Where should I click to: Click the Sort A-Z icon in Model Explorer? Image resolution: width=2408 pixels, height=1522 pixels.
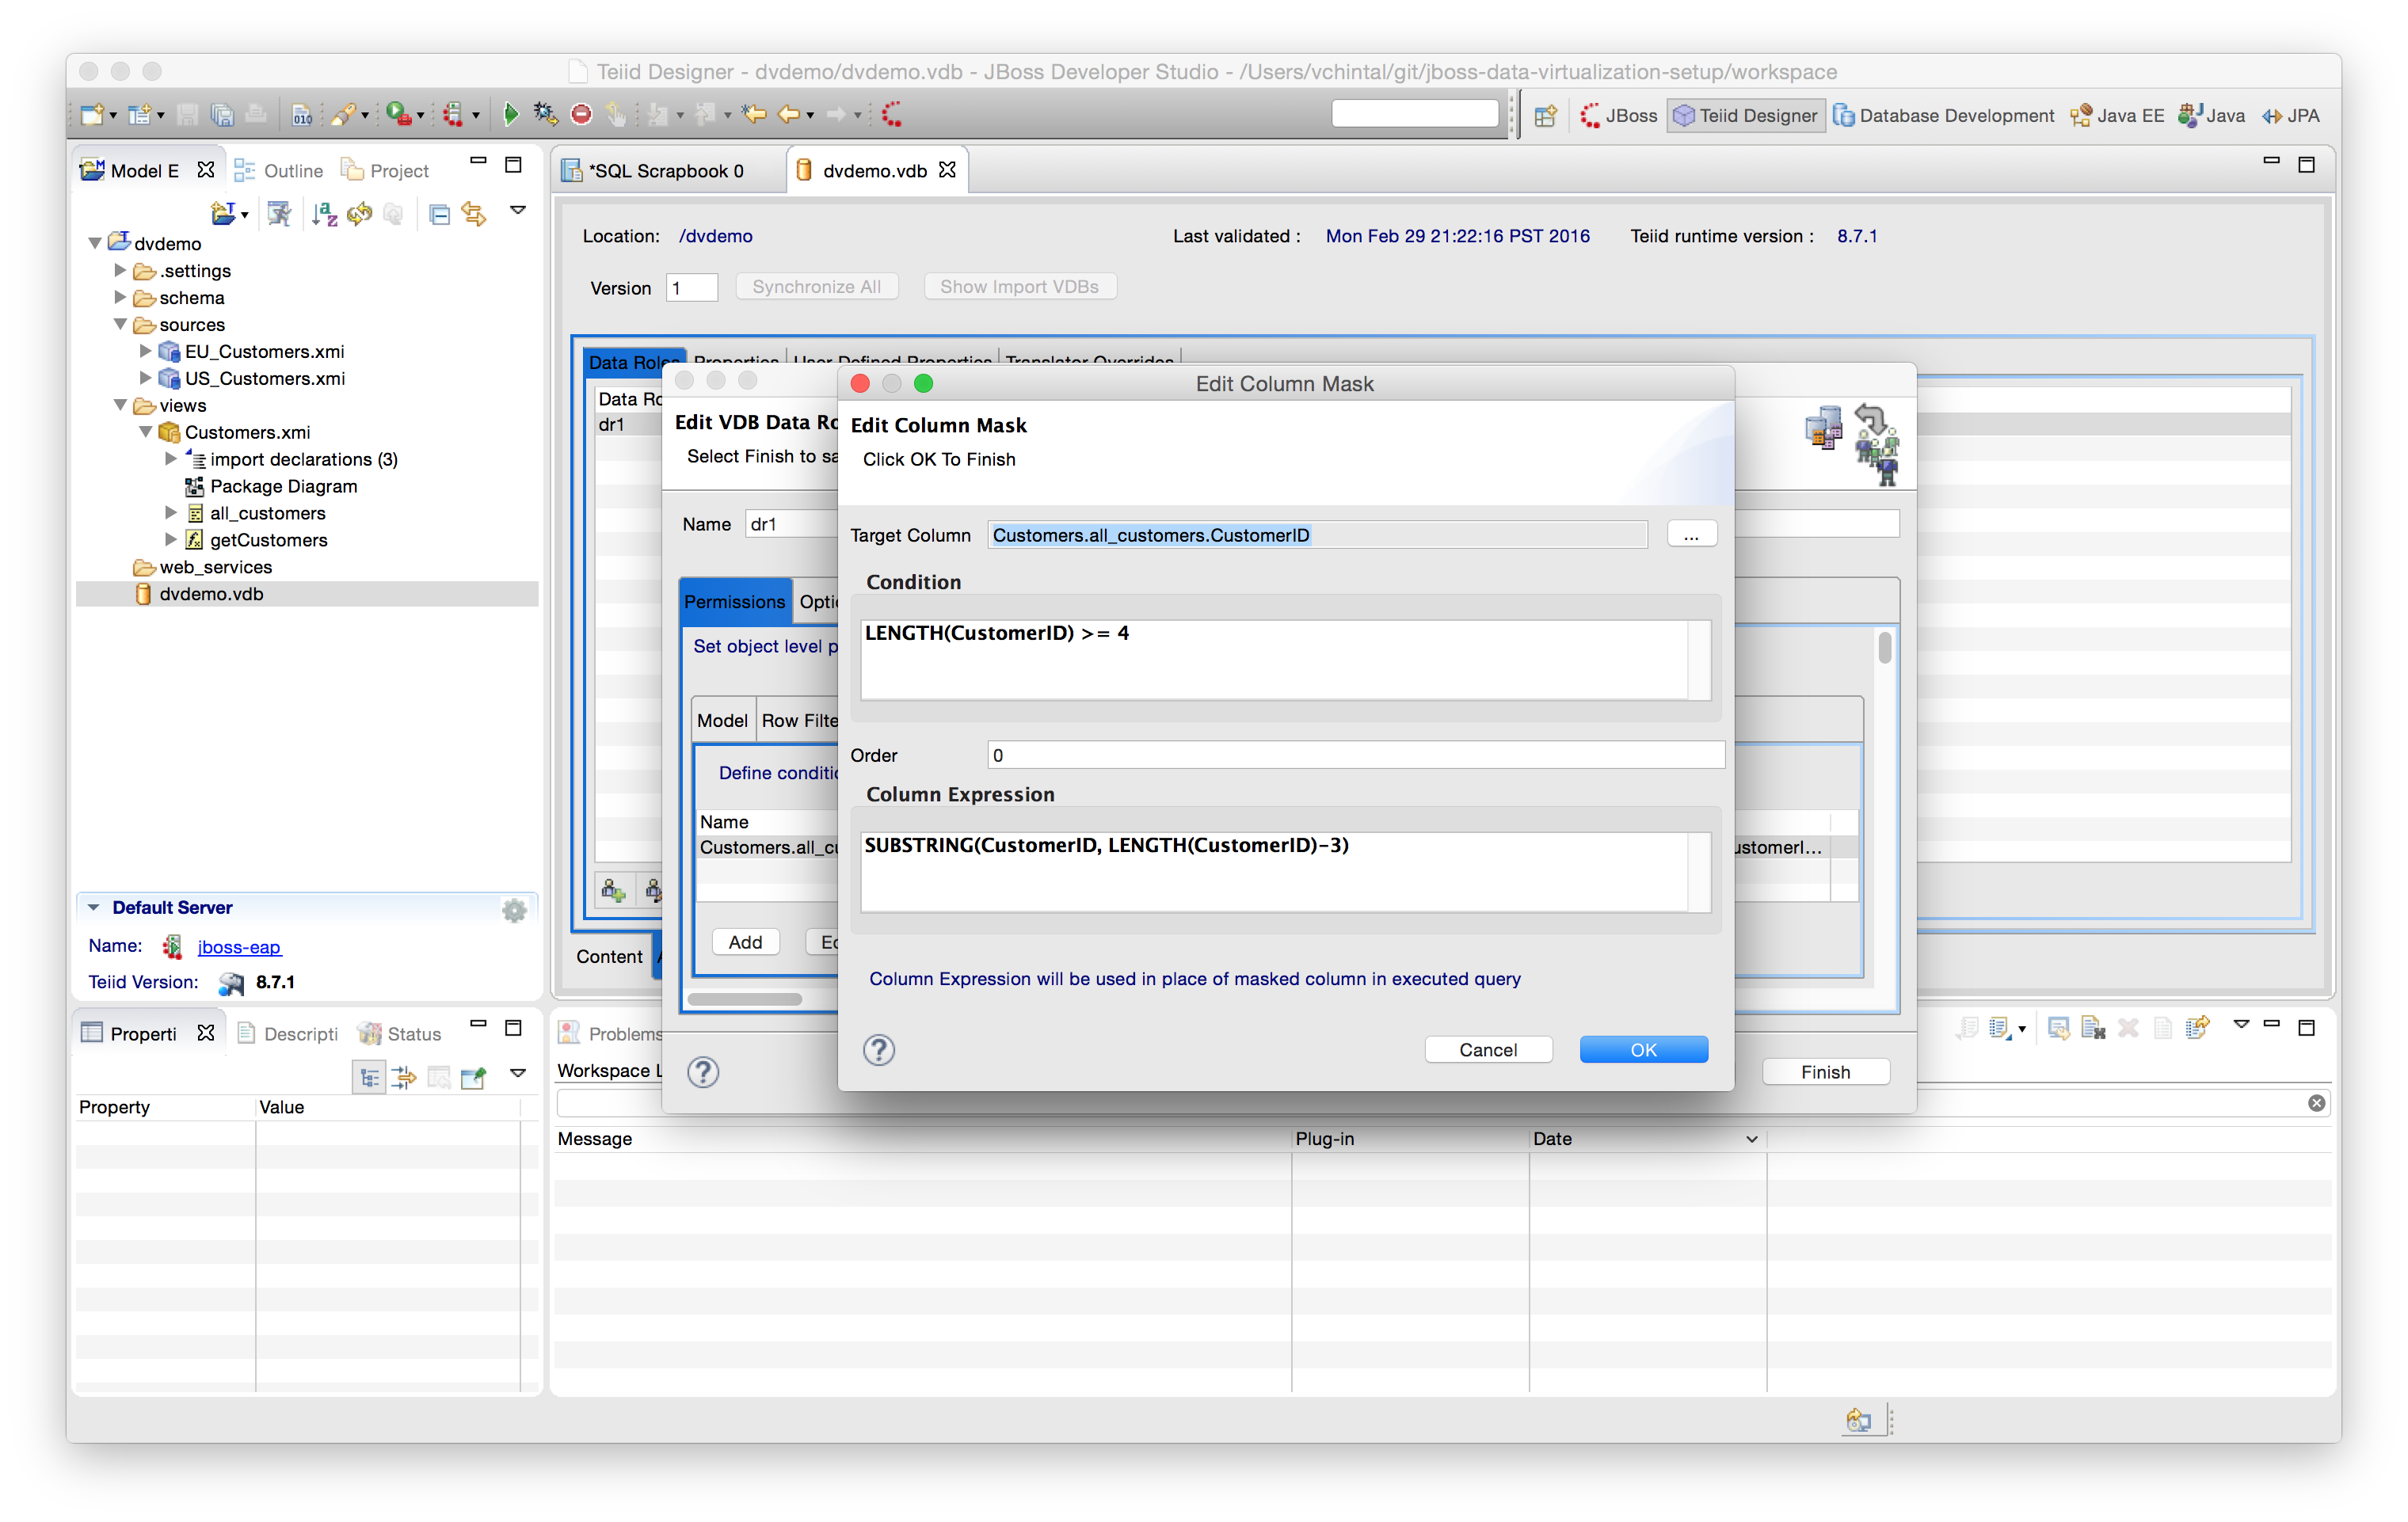click(x=324, y=213)
